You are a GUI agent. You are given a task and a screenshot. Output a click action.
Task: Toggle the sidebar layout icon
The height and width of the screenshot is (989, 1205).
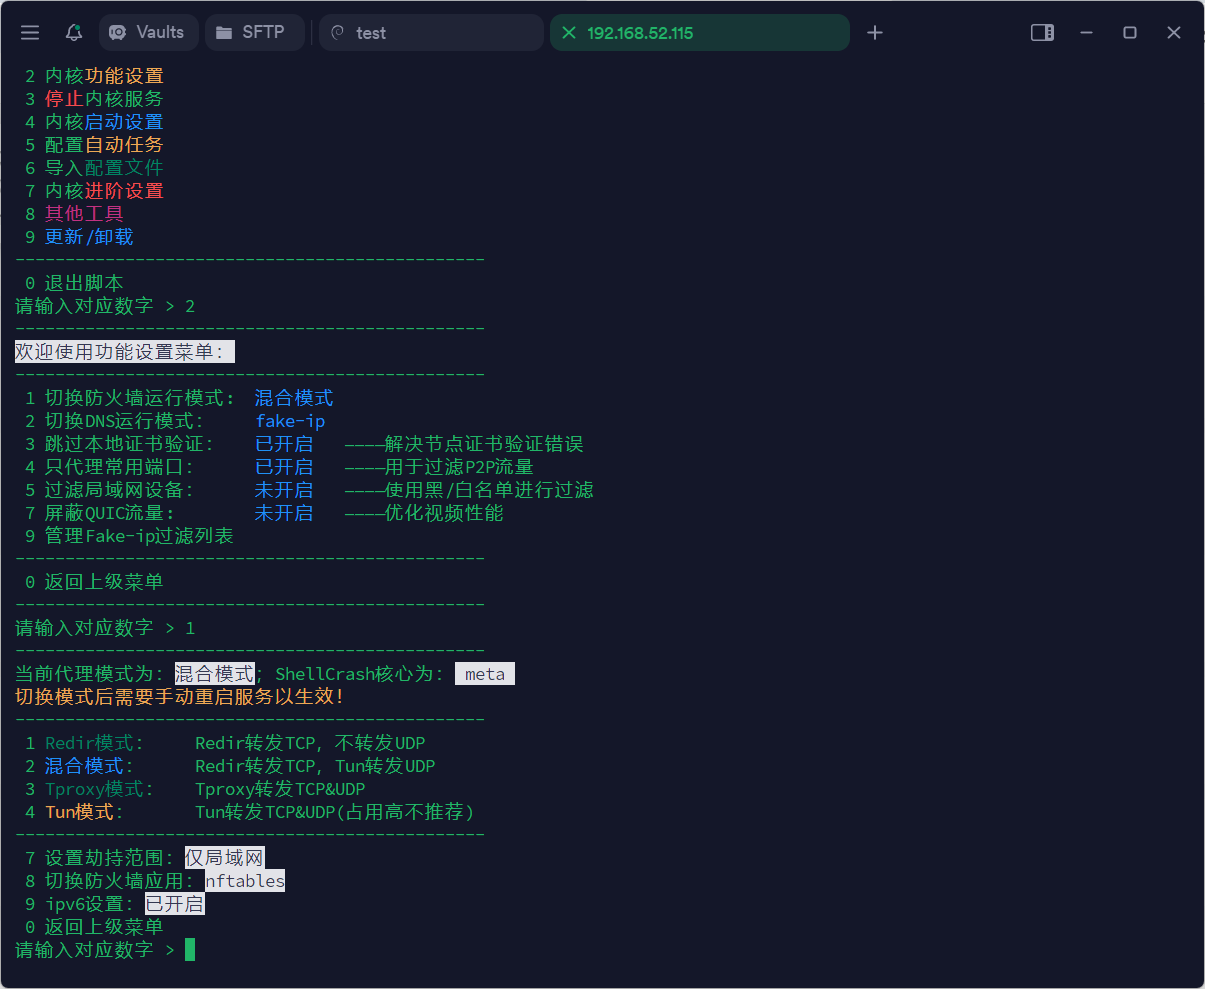[x=1042, y=32]
